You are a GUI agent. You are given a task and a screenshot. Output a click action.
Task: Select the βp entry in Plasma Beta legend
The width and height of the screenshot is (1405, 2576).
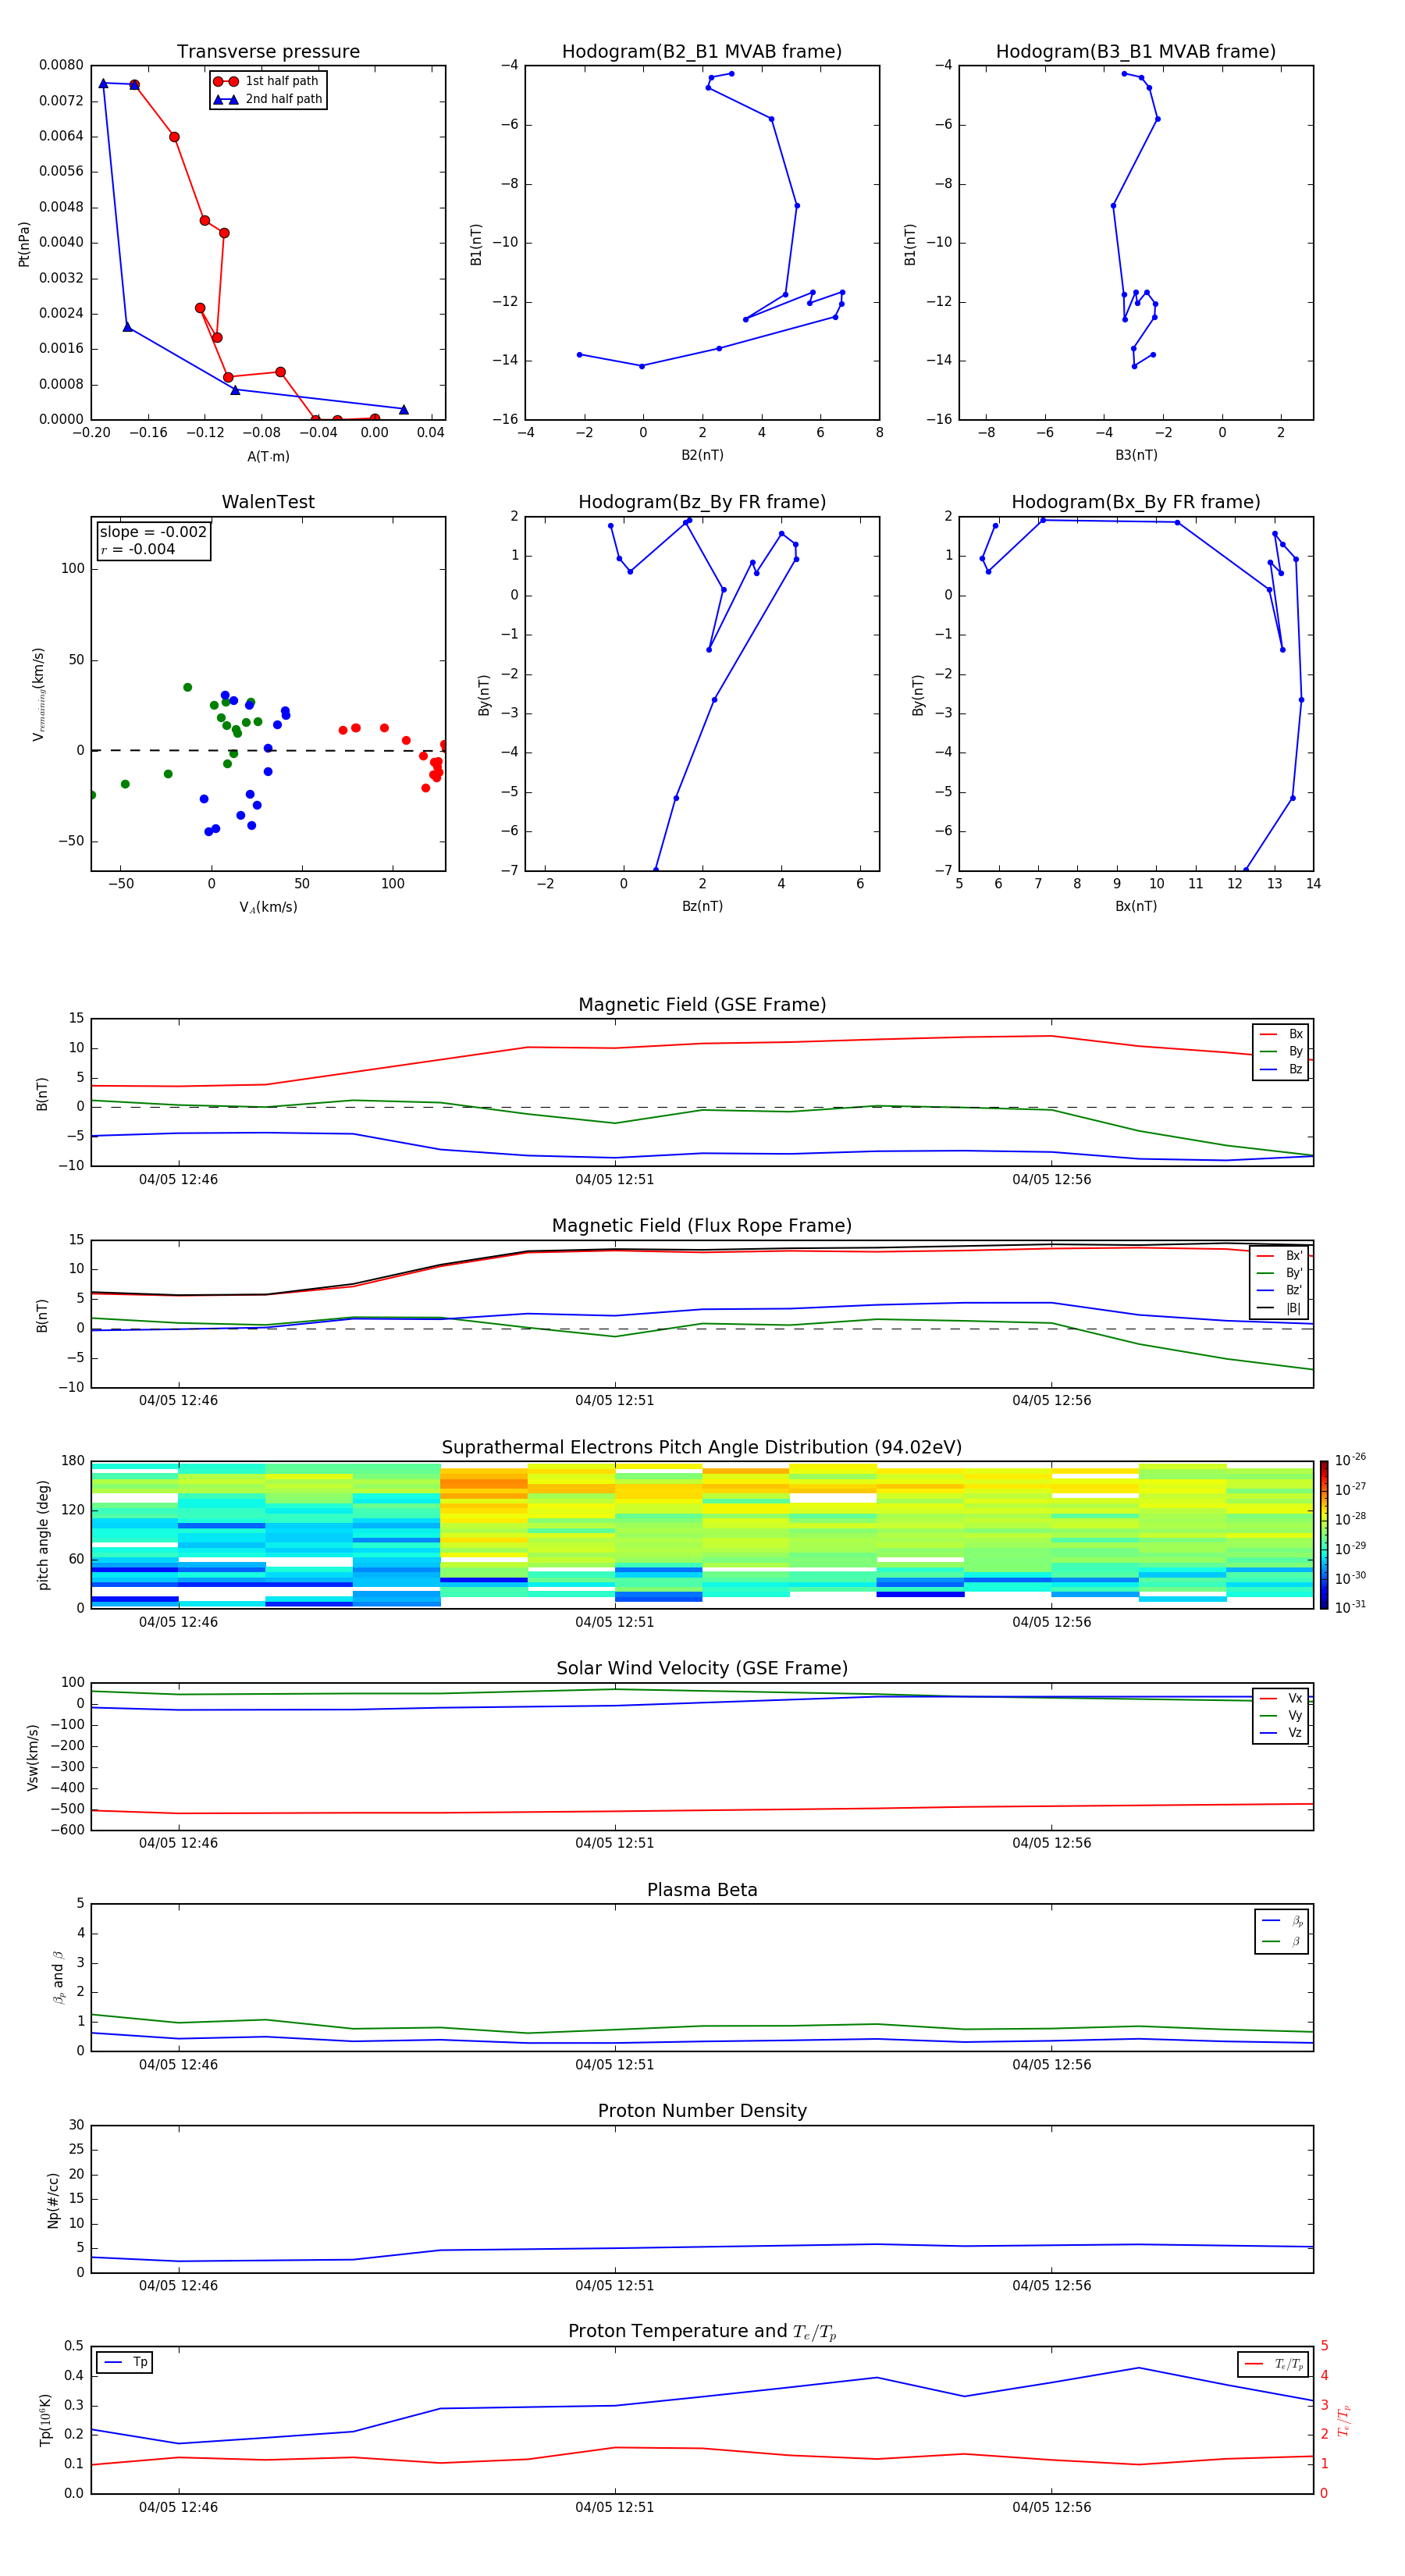(x=1282, y=1921)
